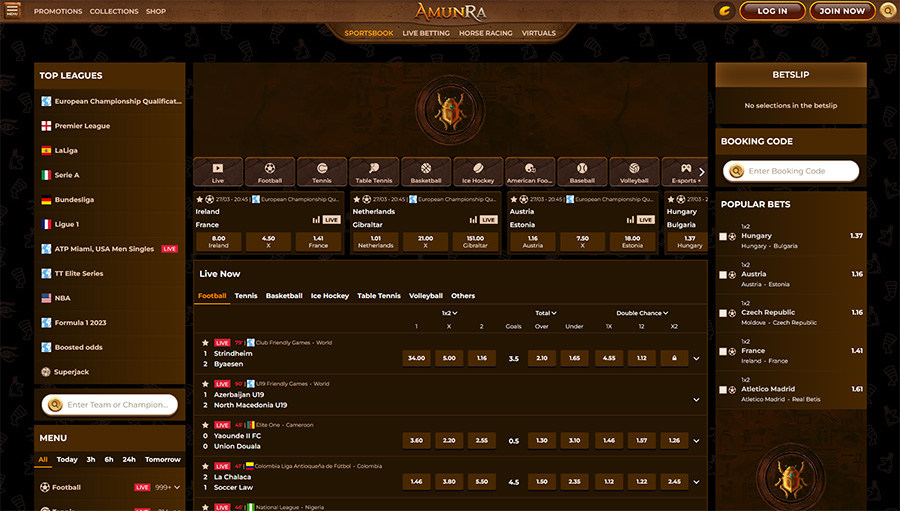Open the Promotions link
The width and height of the screenshot is (900, 511).
58,11
